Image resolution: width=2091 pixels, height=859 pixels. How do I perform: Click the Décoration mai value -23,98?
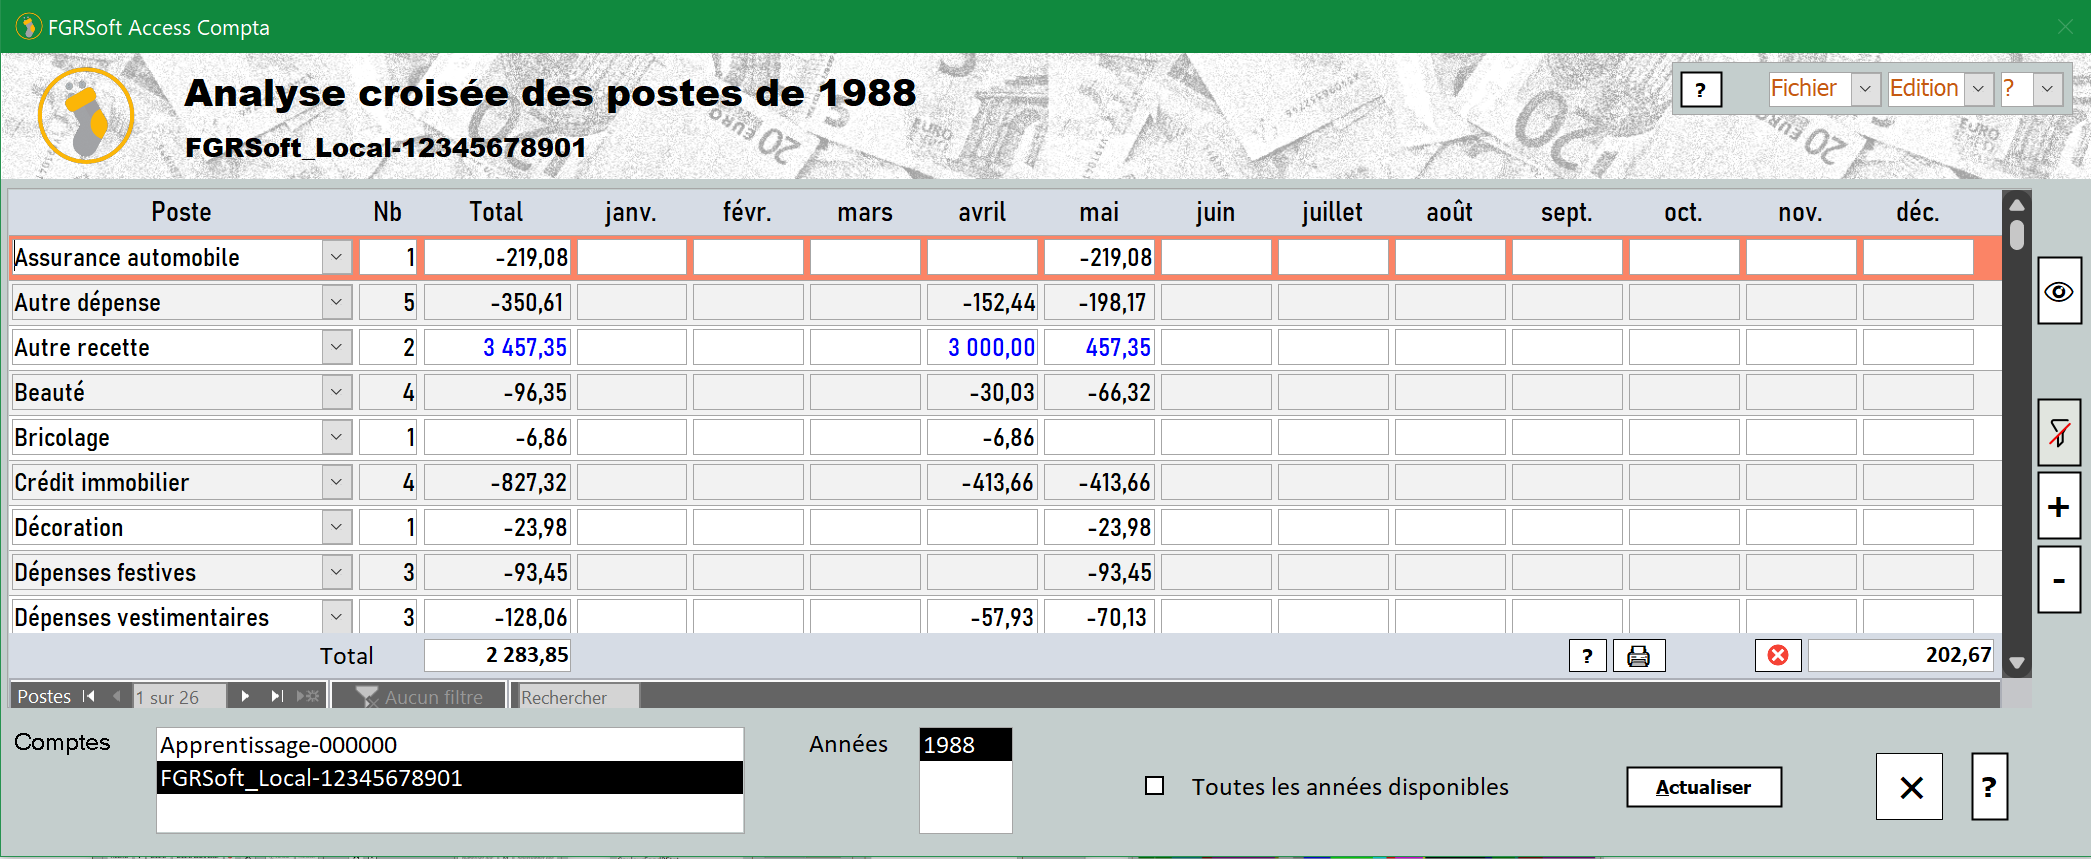tap(1099, 527)
